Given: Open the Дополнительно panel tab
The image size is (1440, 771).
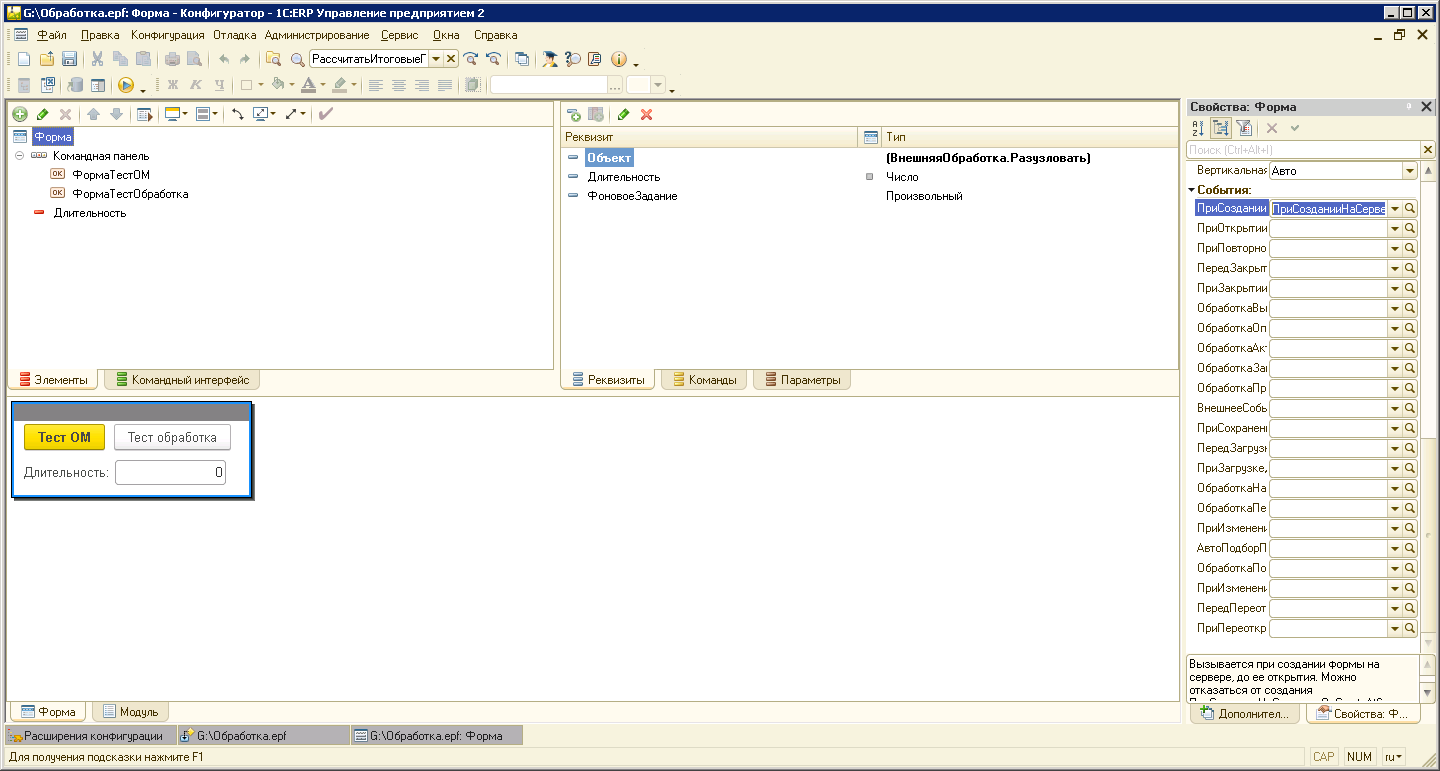Looking at the screenshot, I should 1245,714.
